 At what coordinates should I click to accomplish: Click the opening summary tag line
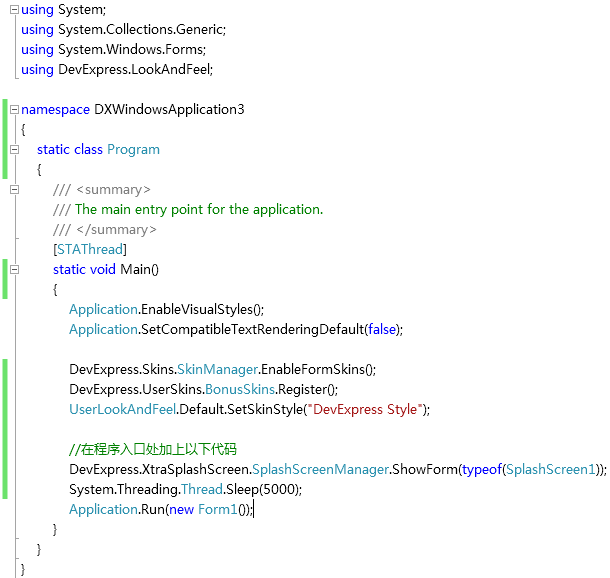[x=102, y=190]
